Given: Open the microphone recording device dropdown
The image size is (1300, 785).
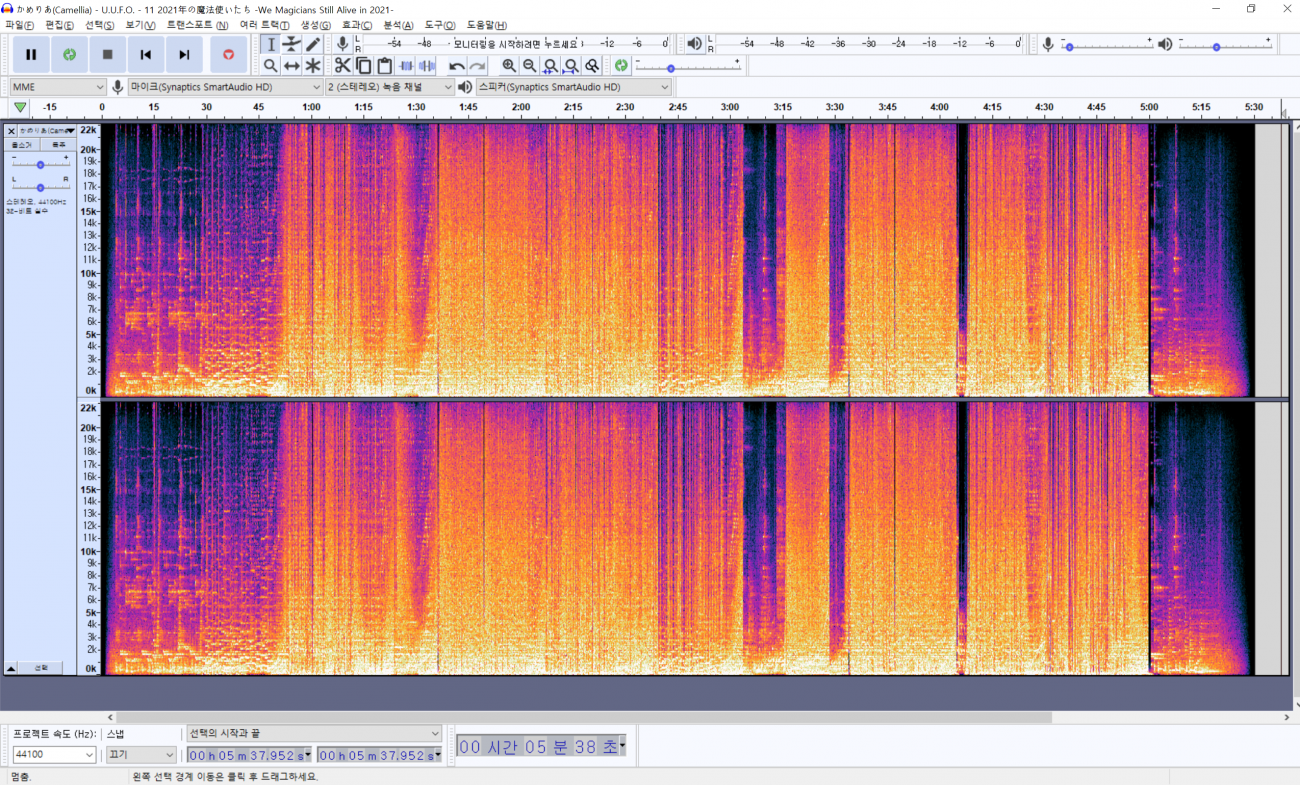Looking at the screenshot, I should coord(226,87).
